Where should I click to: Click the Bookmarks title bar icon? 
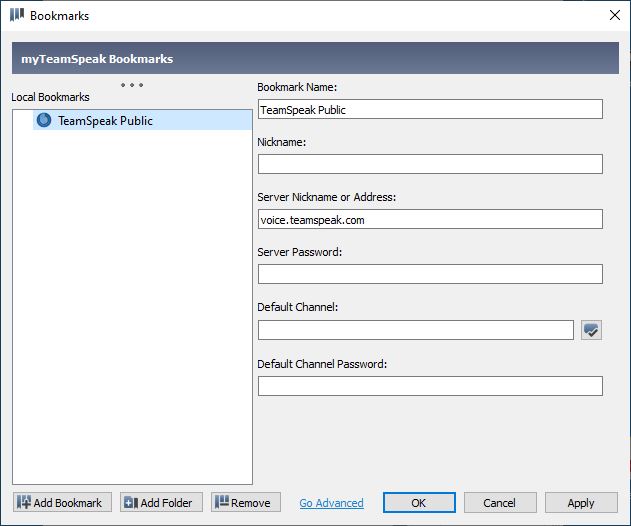(x=17, y=15)
